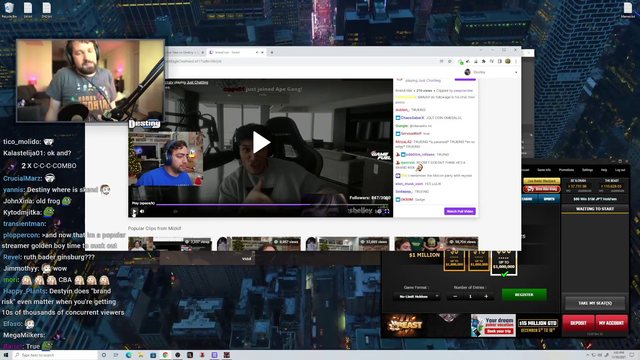Open the clip player settings gear
This screenshot has width=640, height=360.
pos(379,211)
